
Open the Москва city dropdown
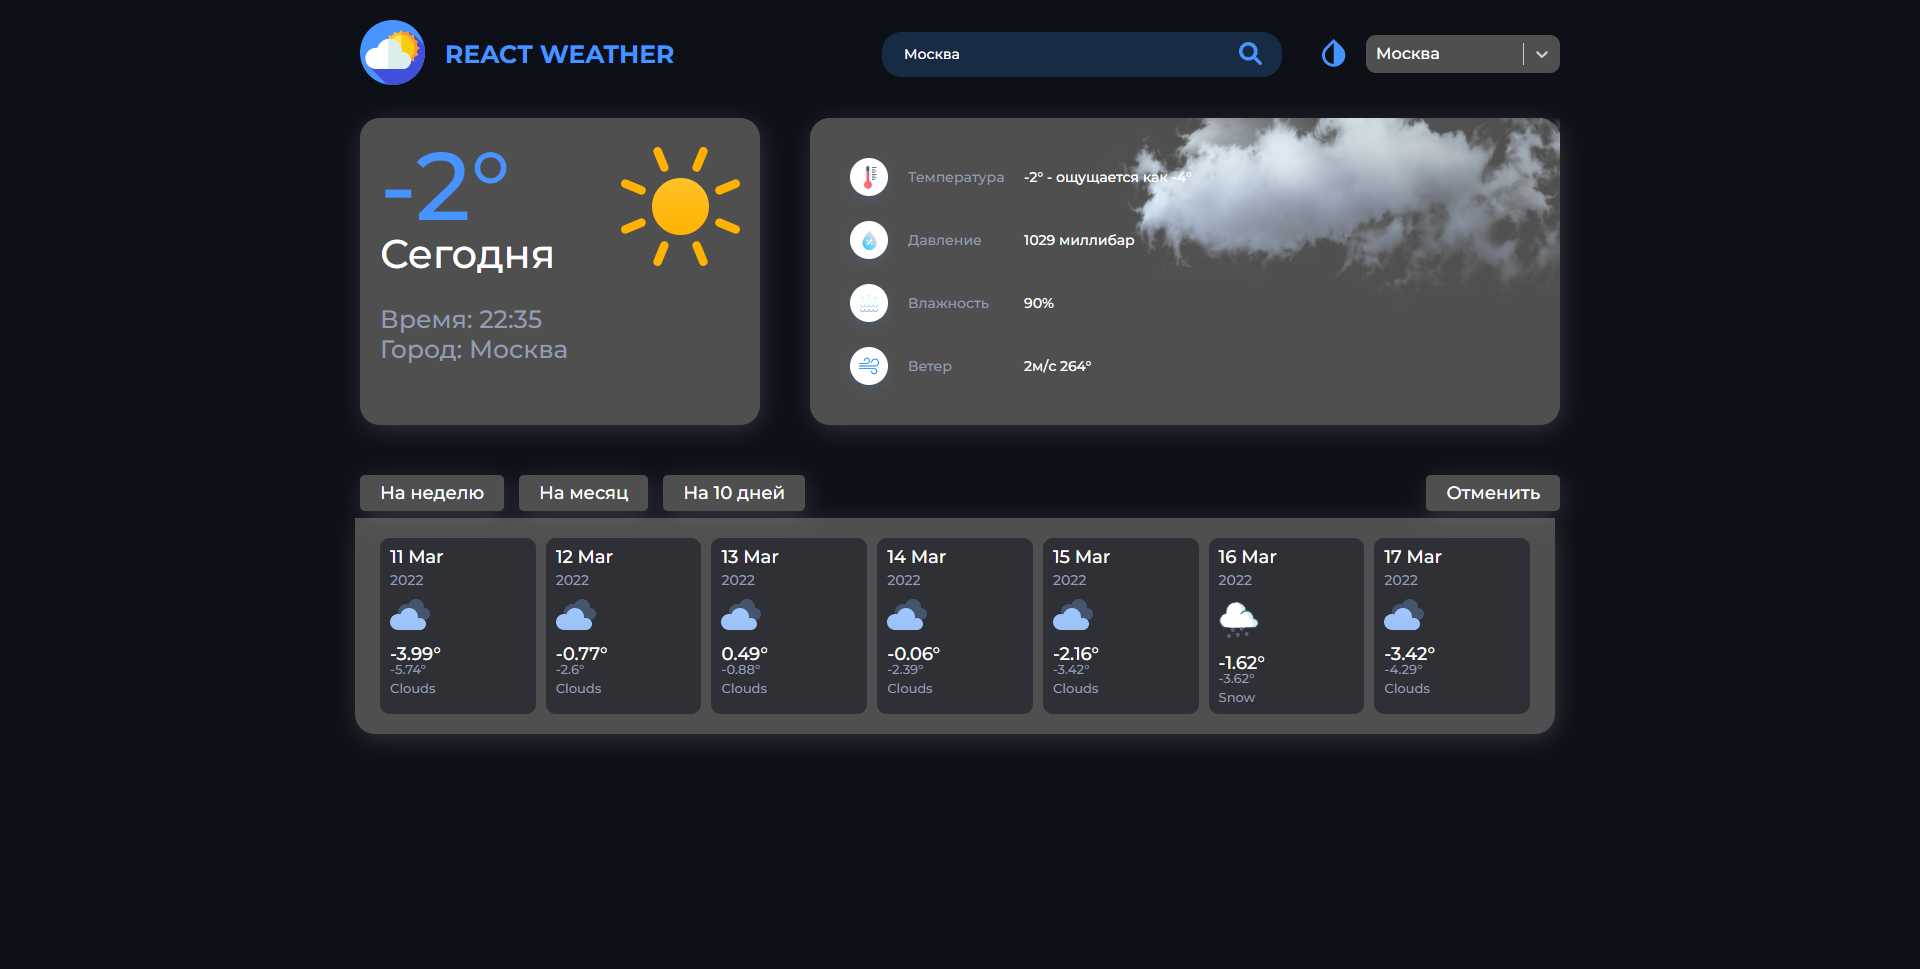(1462, 54)
